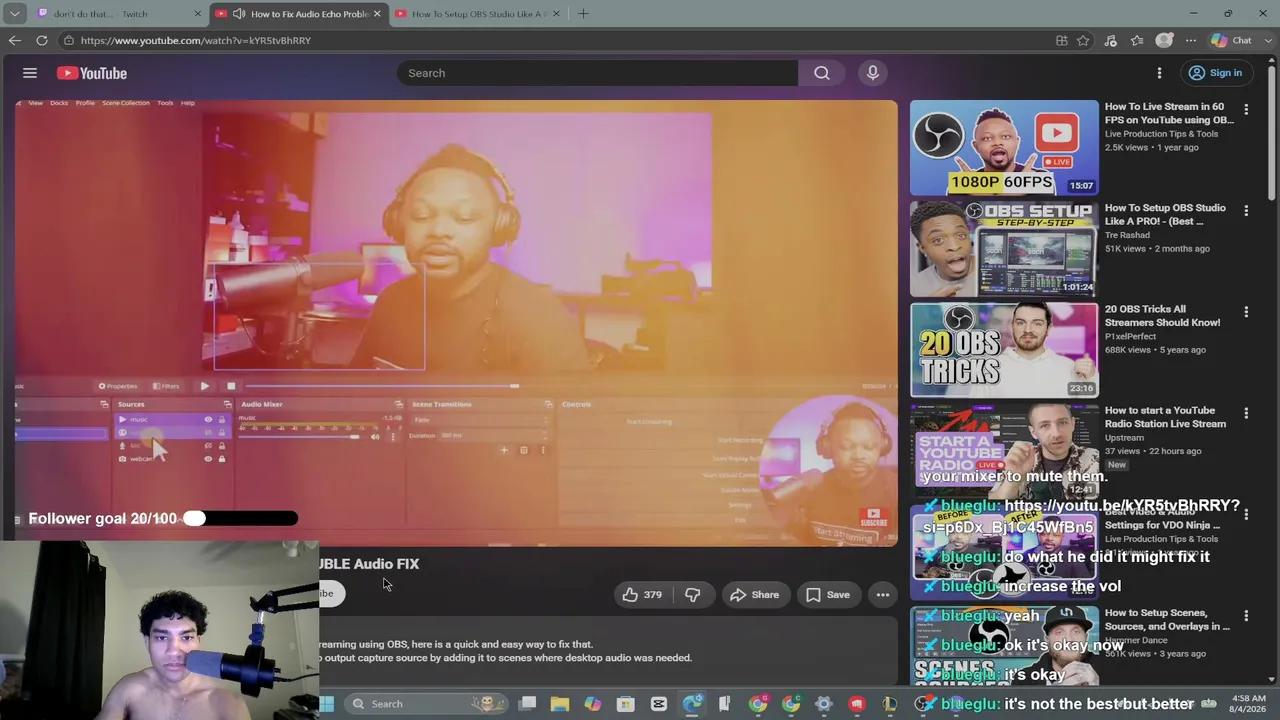1280x720 pixels.
Task: Visit the Tre Rashad channel
Action: (1127, 235)
